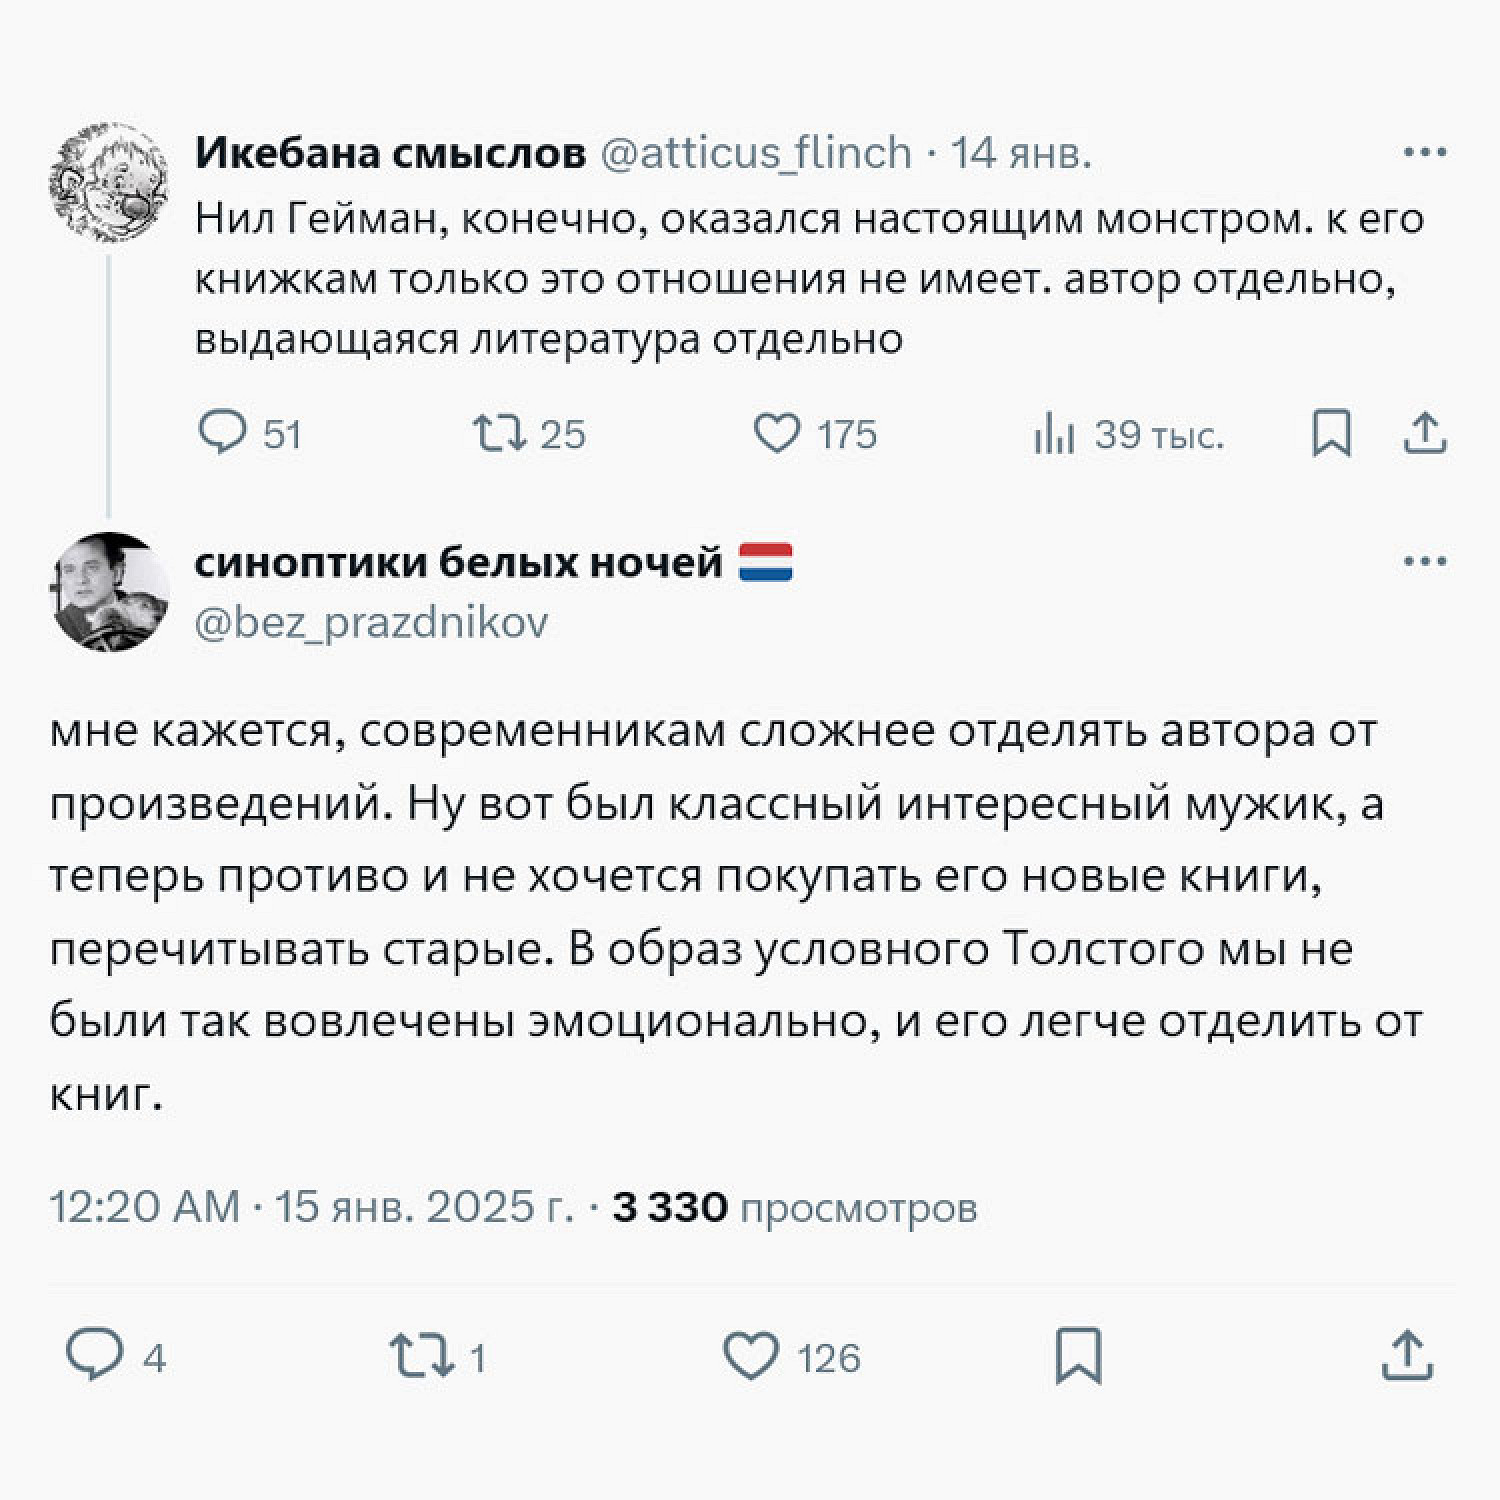Retweet the синоптики белых ночей post

tap(422, 1357)
